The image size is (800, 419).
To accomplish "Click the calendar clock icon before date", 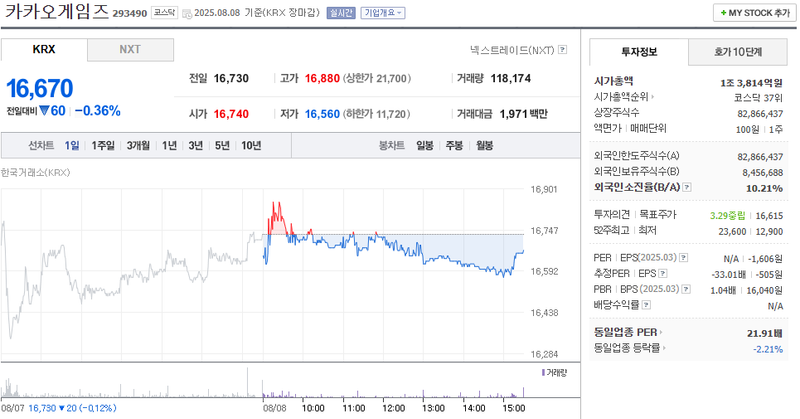I will click(x=187, y=14).
